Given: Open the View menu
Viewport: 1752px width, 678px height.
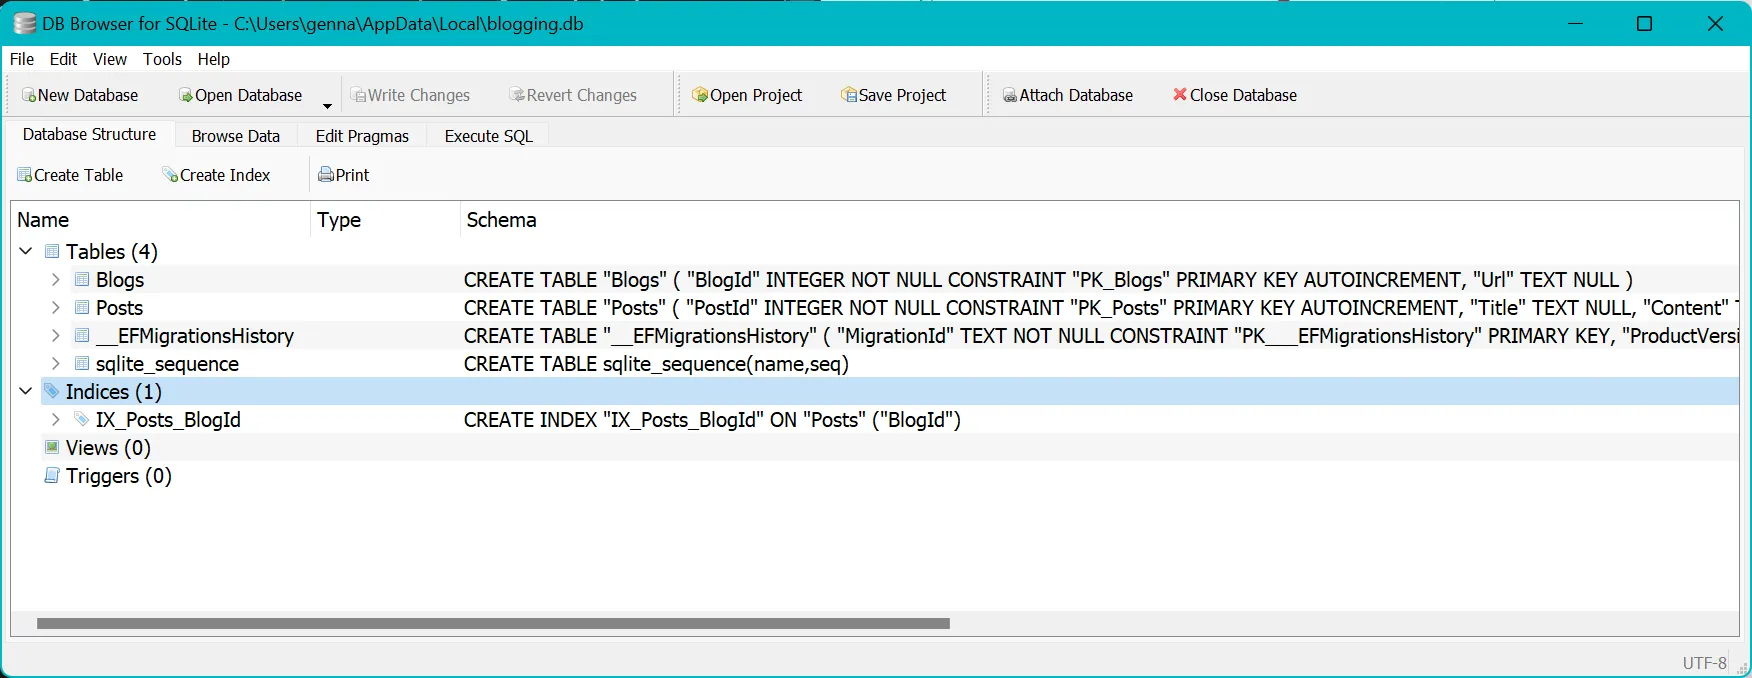Looking at the screenshot, I should click(x=110, y=59).
